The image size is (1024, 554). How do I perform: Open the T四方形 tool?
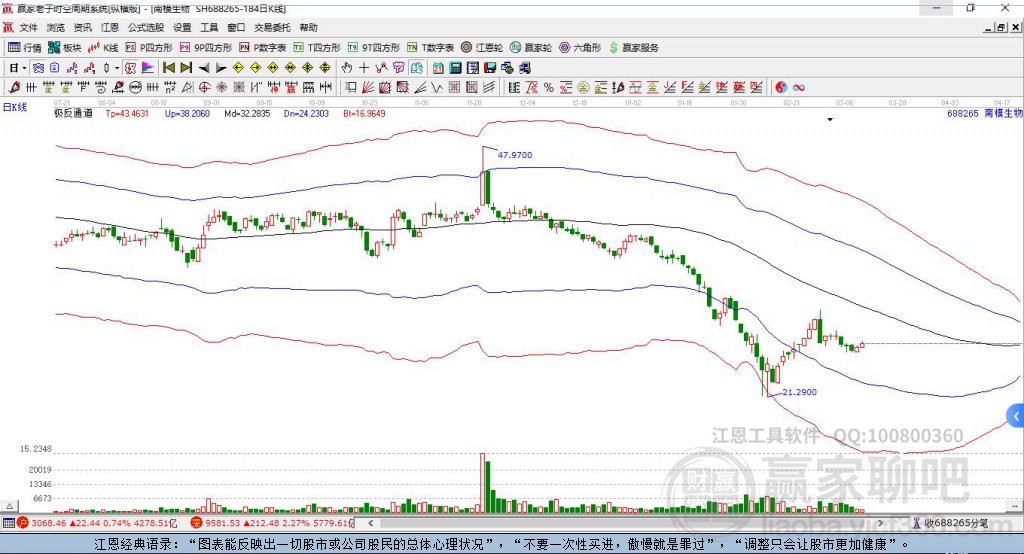click(x=317, y=48)
